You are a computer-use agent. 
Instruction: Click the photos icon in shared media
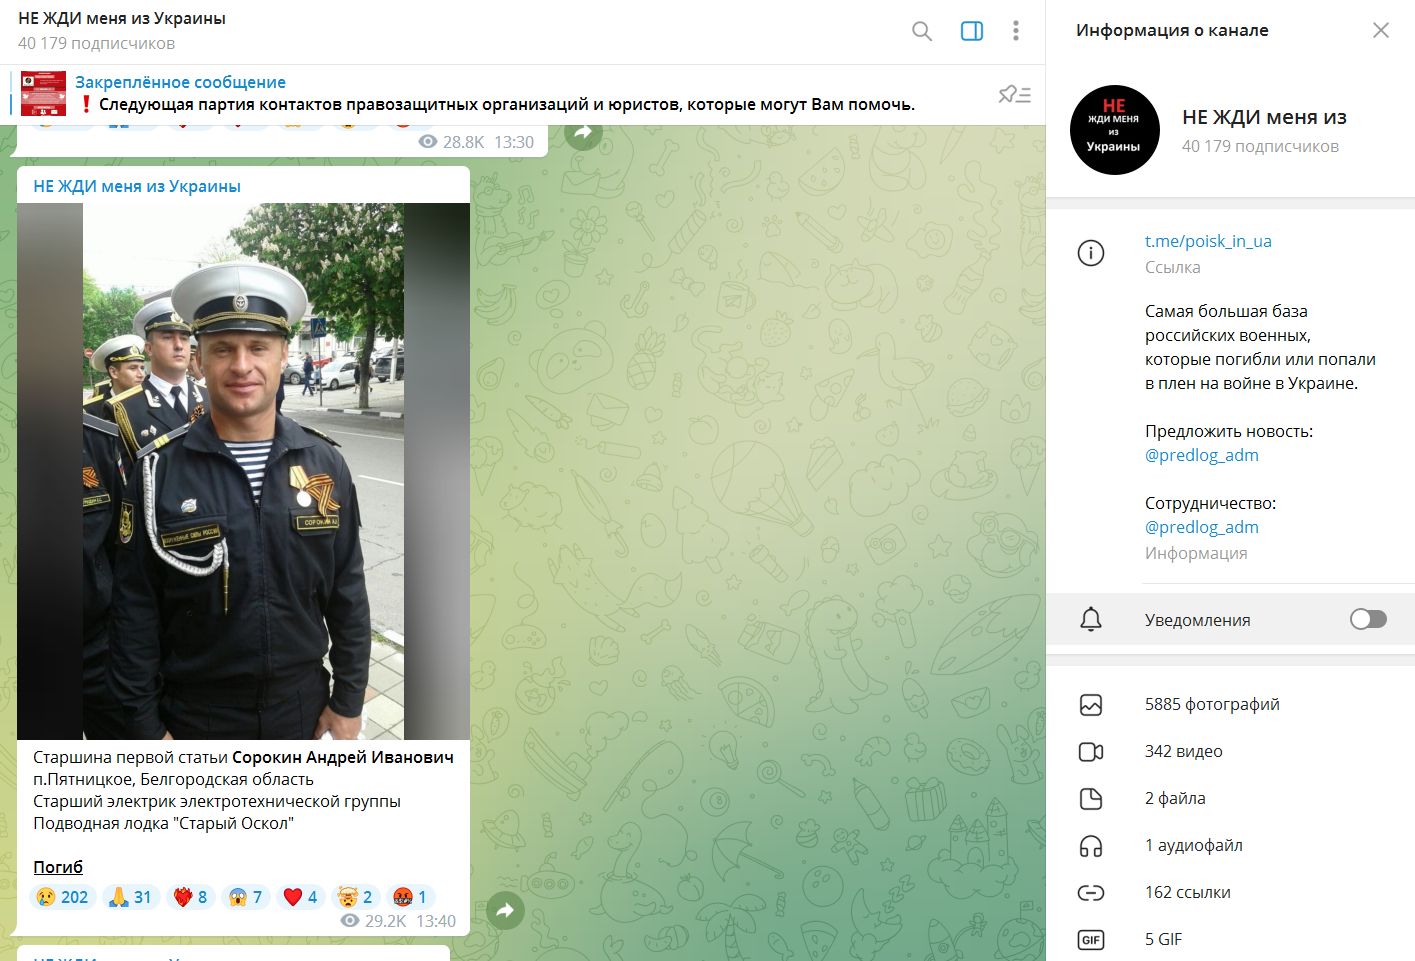tap(1091, 705)
